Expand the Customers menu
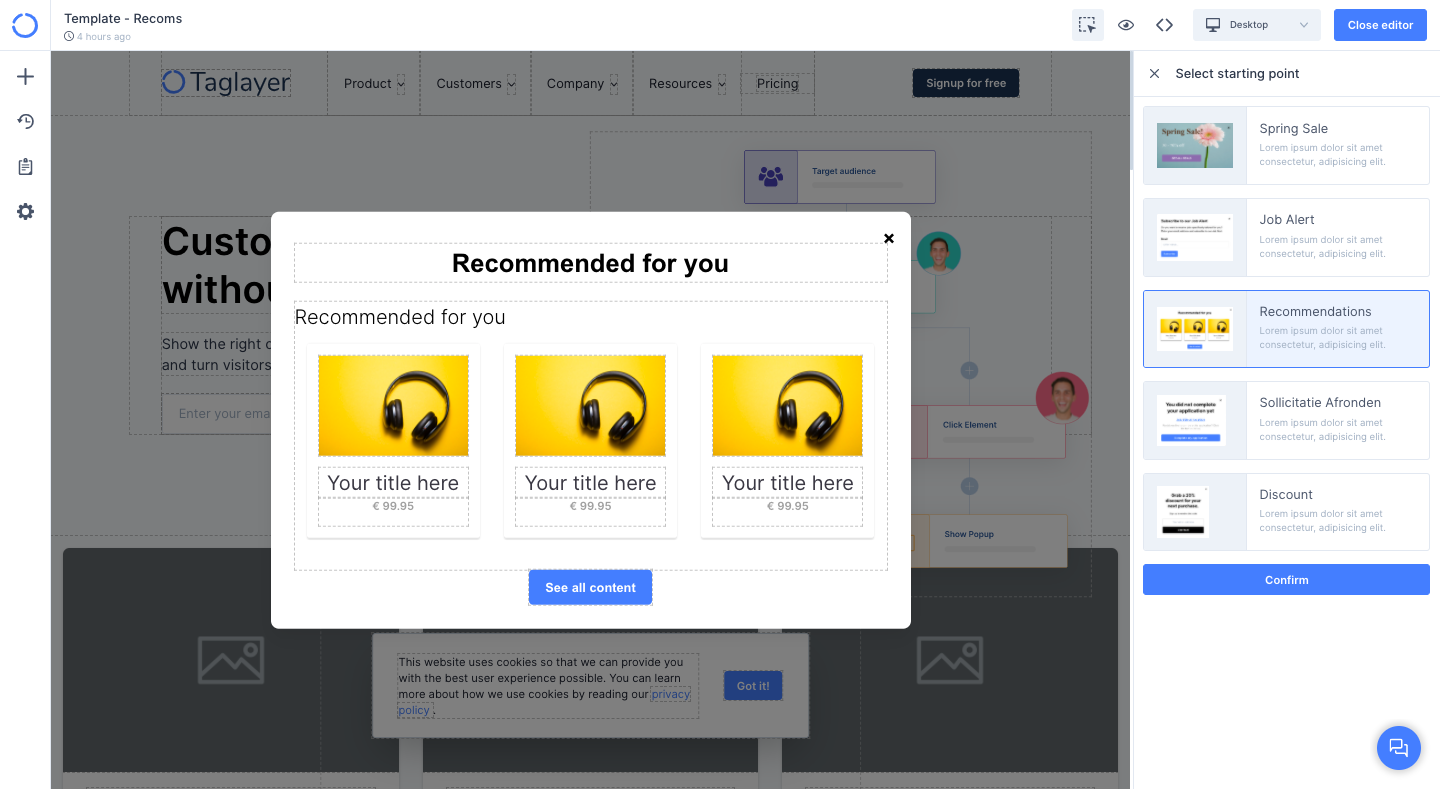The width and height of the screenshot is (1440, 789). [x=476, y=84]
